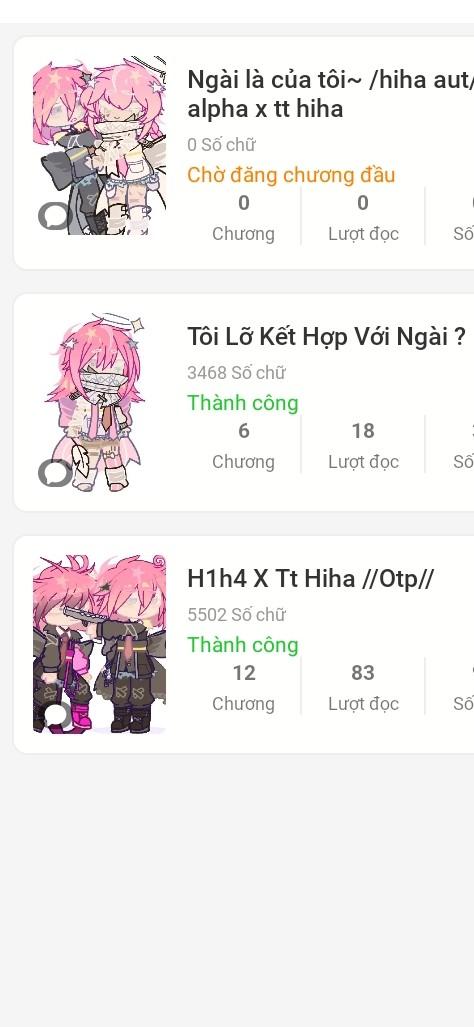View 0 Lượt đọc count of first story
The image size is (474, 1027).
coord(363,217)
